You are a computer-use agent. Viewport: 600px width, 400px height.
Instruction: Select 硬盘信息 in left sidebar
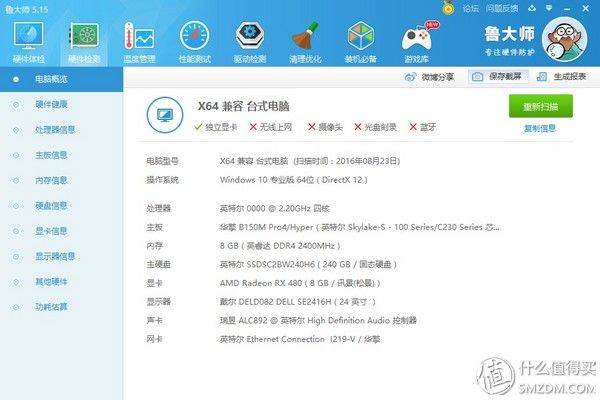(61, 206)
